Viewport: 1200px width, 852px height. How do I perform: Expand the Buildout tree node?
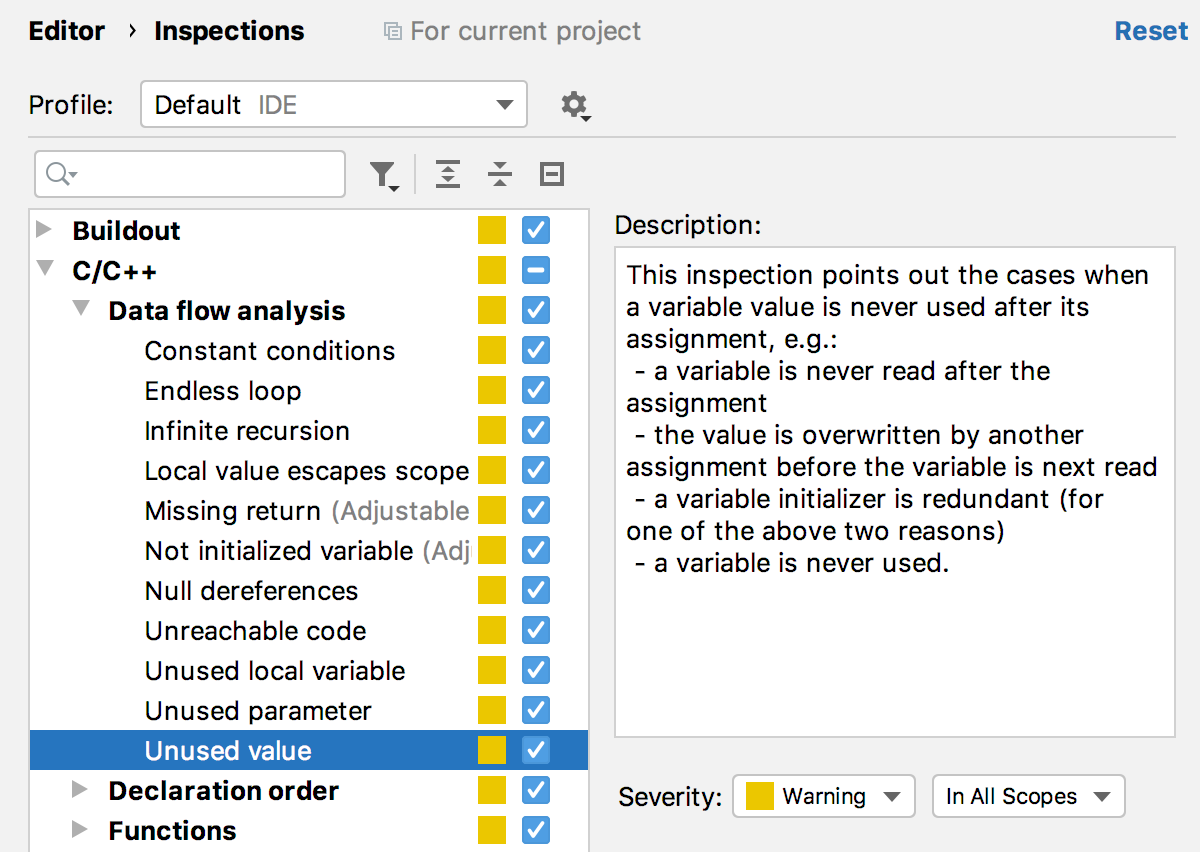[43, 230]
